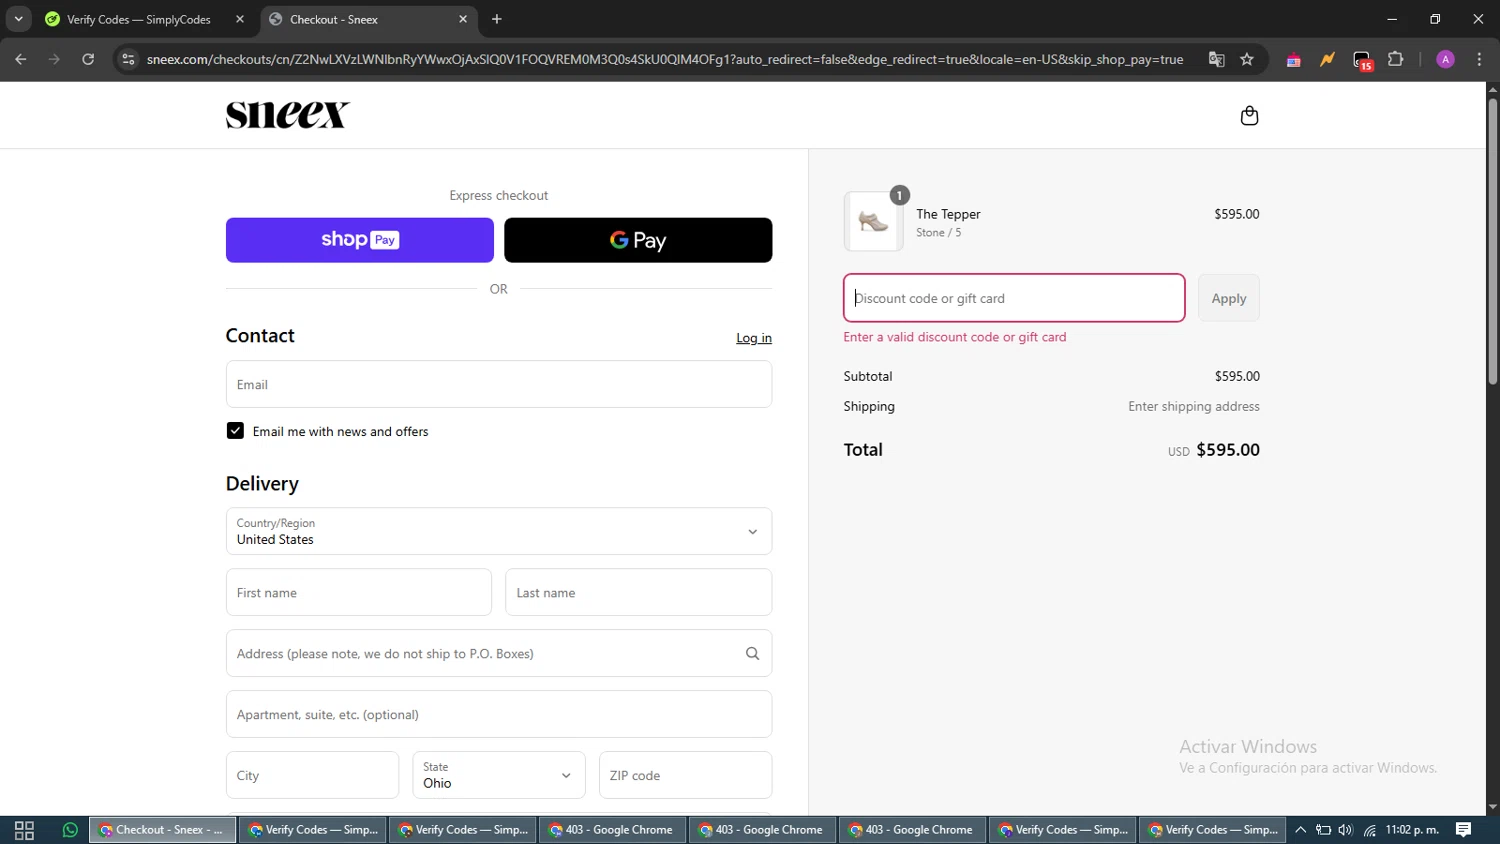The image size is (1500, 844).
Task: Open the Windows Start button
Action: [x=24, y=830]
